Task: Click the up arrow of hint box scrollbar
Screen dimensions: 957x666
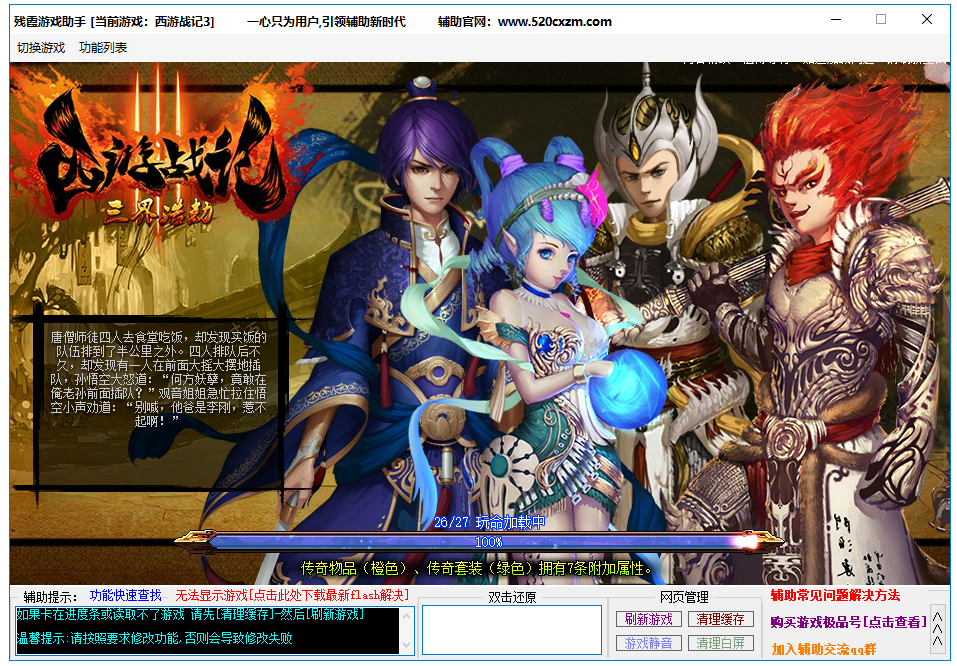Action: point(407,615)
